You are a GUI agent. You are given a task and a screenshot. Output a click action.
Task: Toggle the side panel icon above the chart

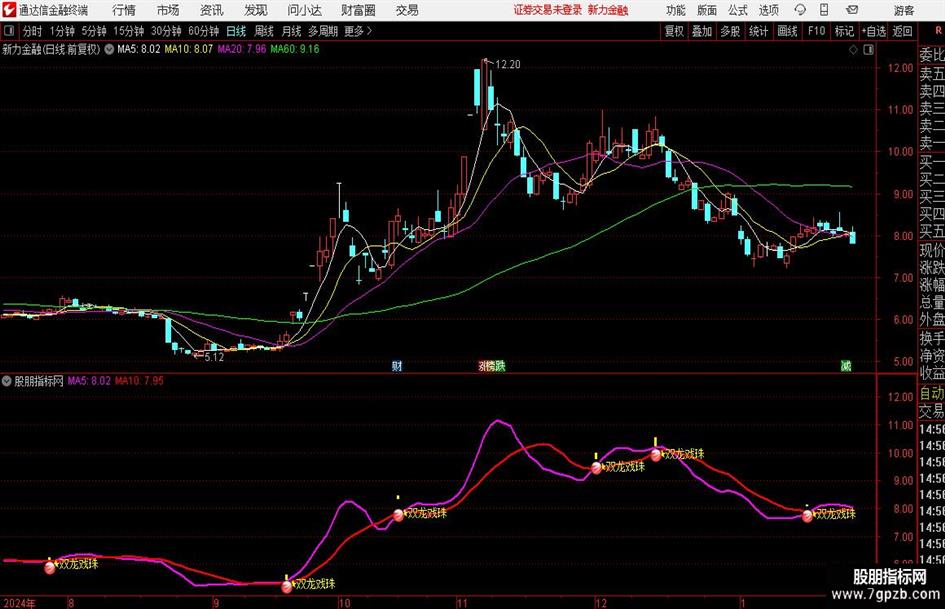[x=868, y=50]
